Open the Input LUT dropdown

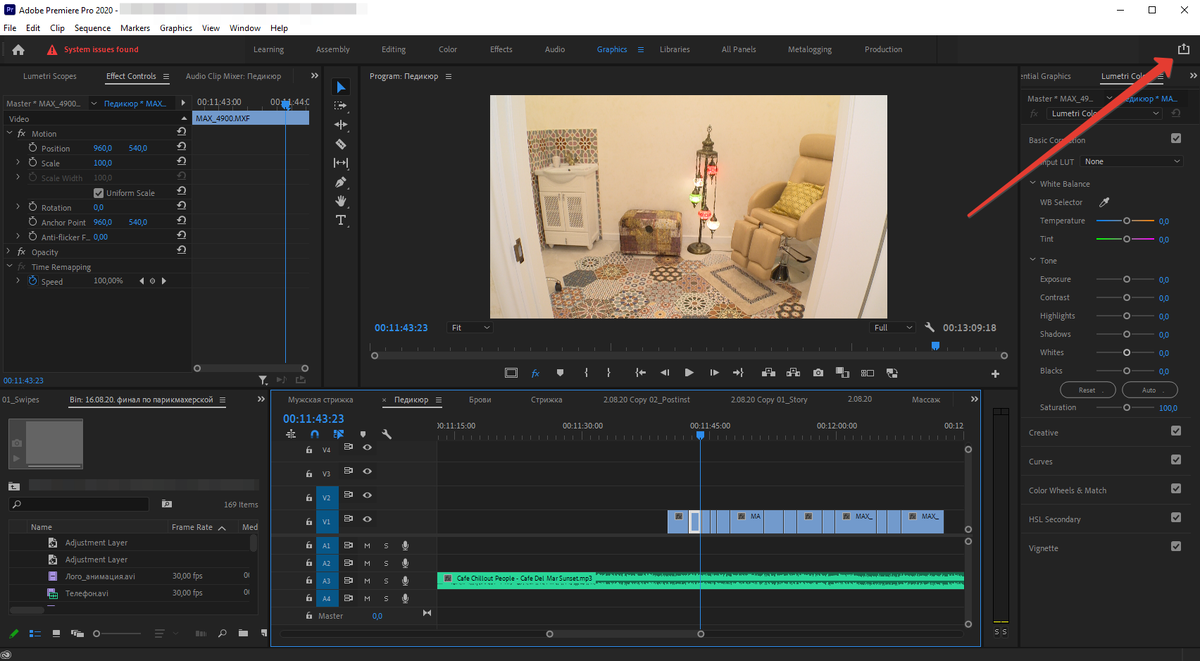(1132, 161)
